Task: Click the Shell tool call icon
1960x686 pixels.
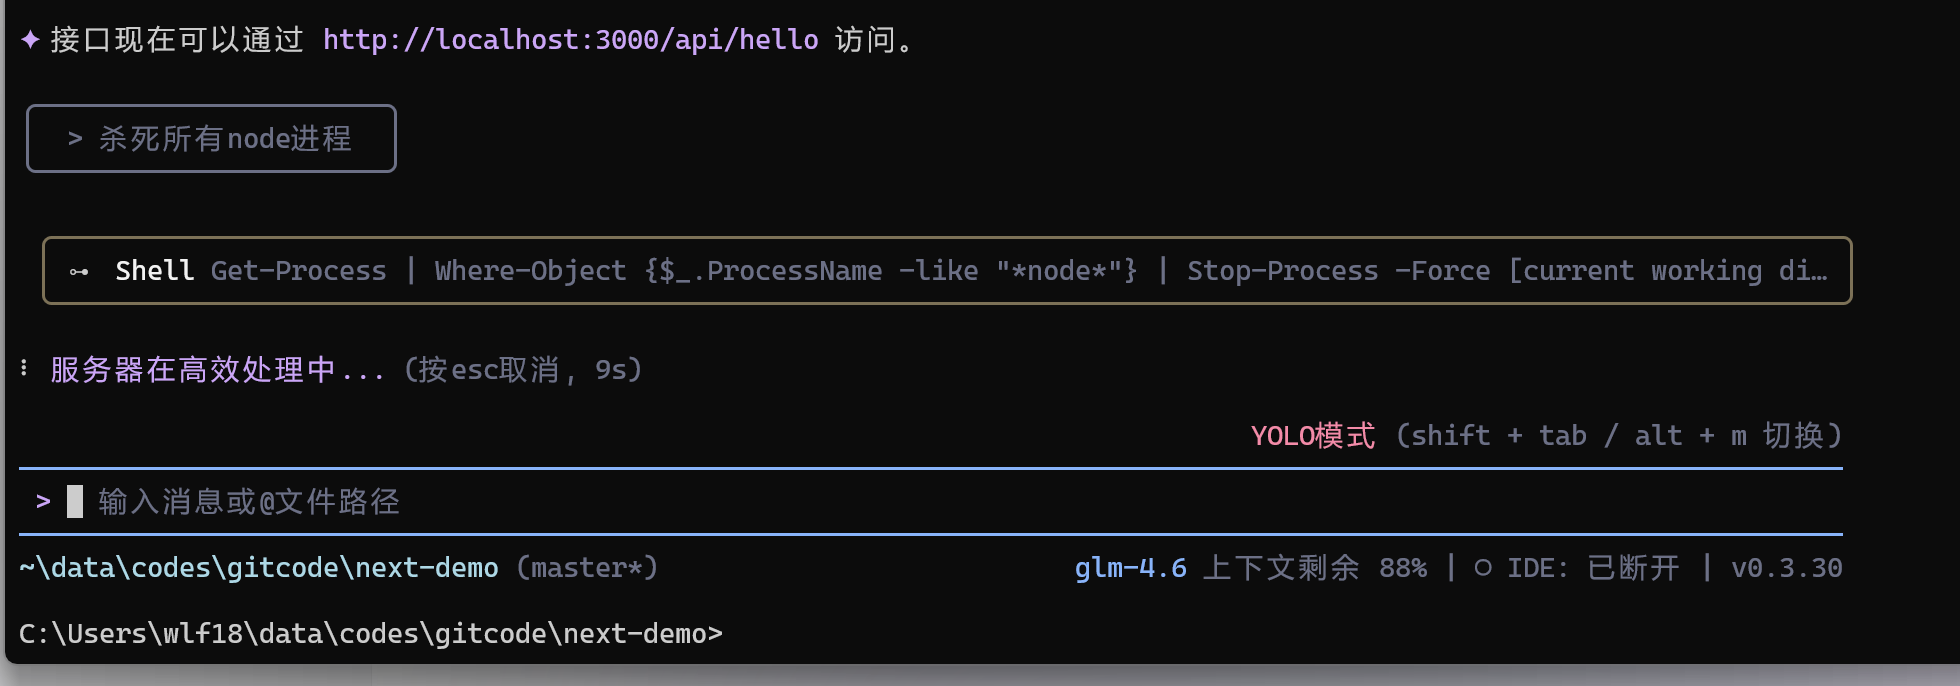Action: click(x=79, y=271)
